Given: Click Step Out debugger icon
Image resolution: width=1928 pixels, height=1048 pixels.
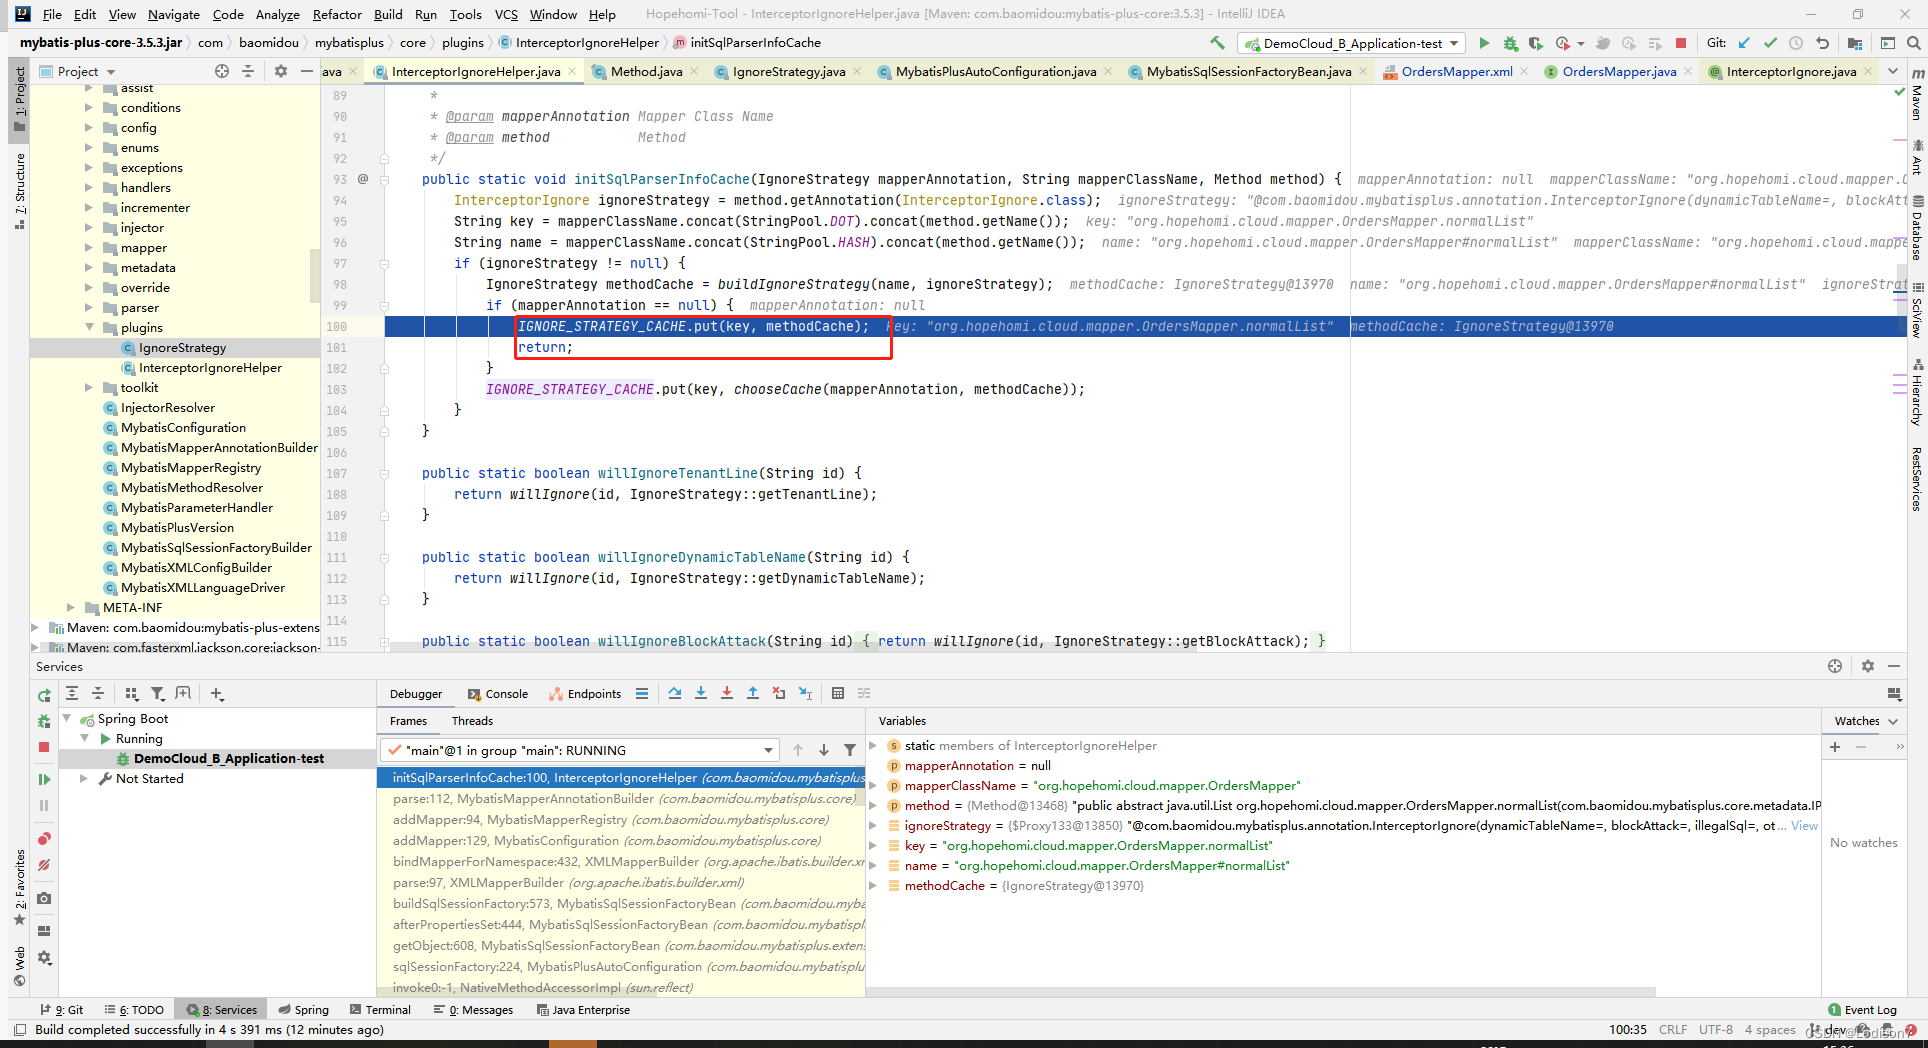Looking at the screenshot, I should tap(753, 693).
